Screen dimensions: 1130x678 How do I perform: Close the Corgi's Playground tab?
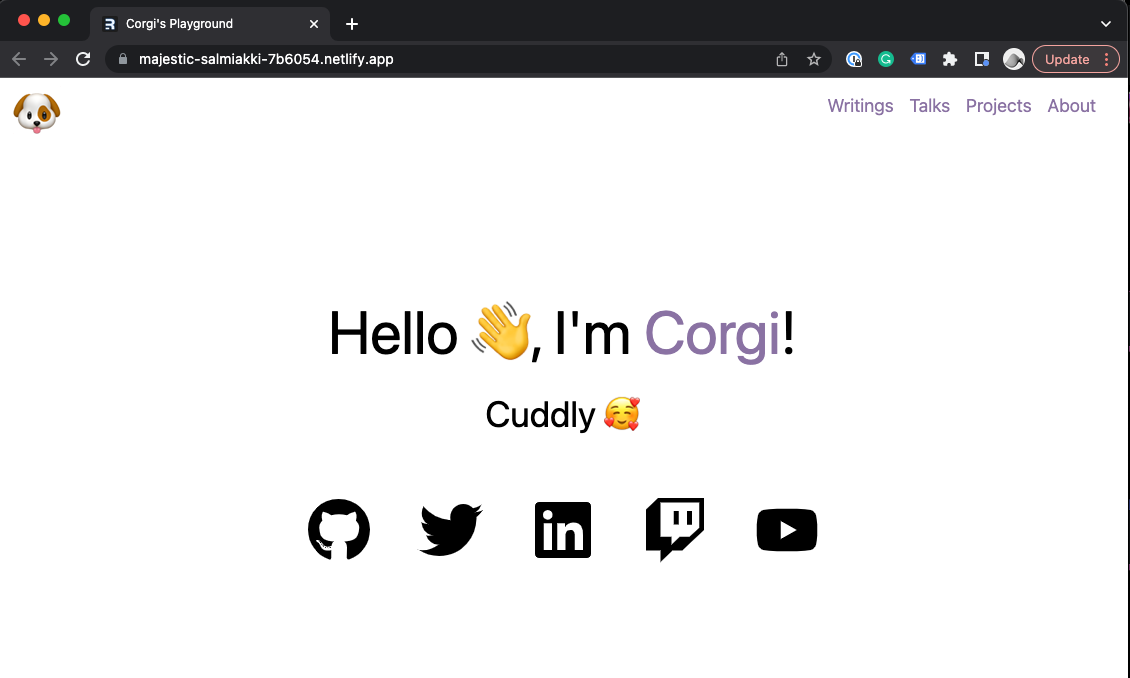[x=314, y=24]
